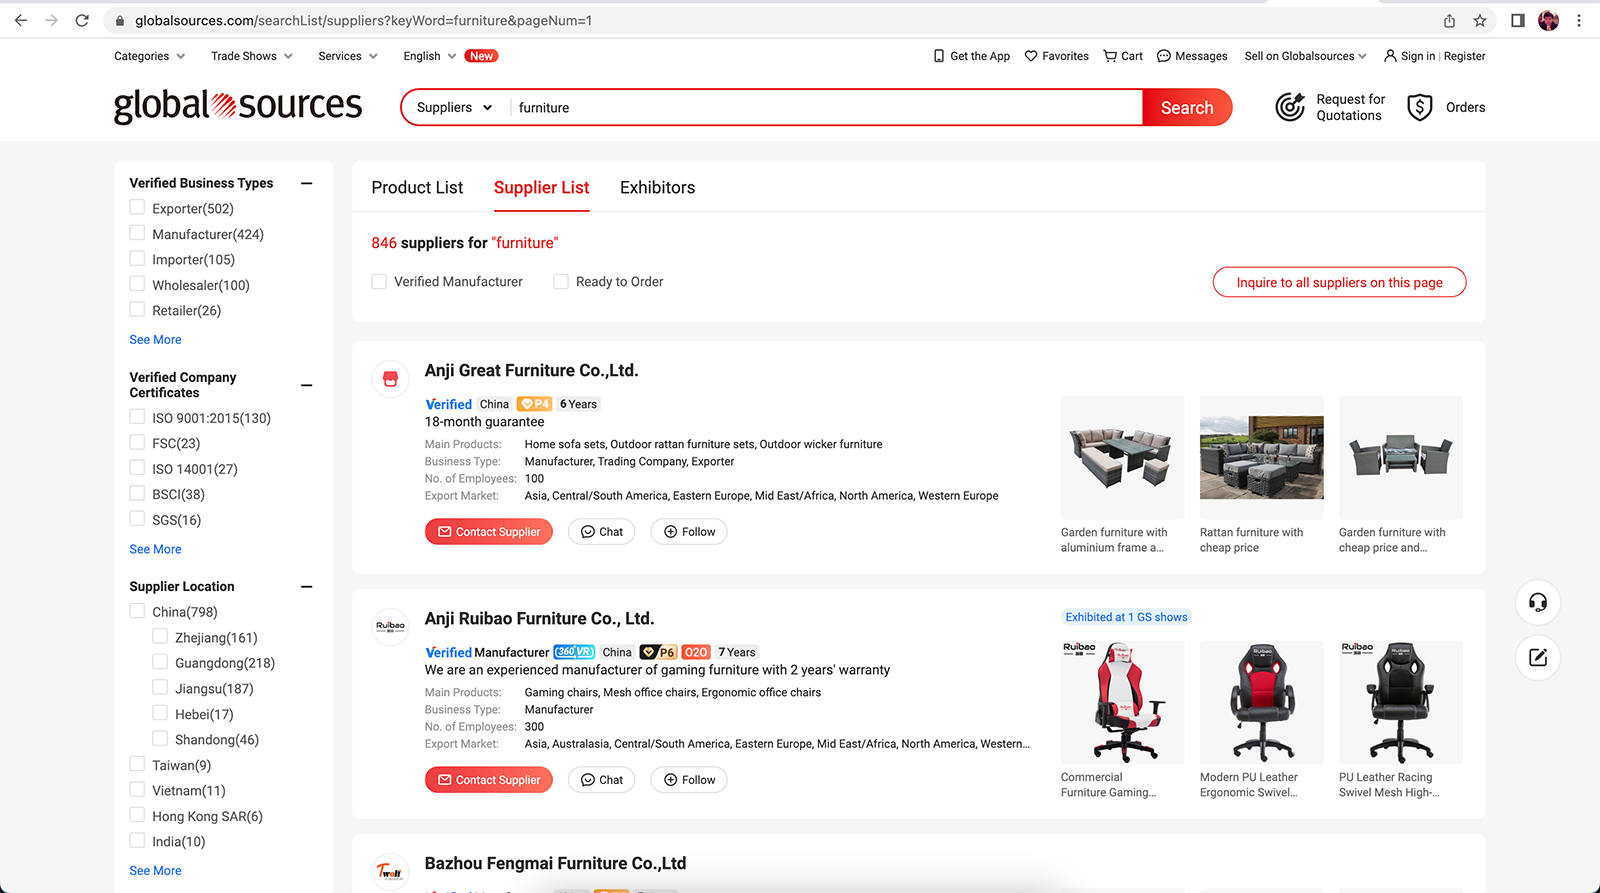Click the browser back arrow
Image resolution: width=1600 pixels, height=893 pixels.
pos(20,20)
